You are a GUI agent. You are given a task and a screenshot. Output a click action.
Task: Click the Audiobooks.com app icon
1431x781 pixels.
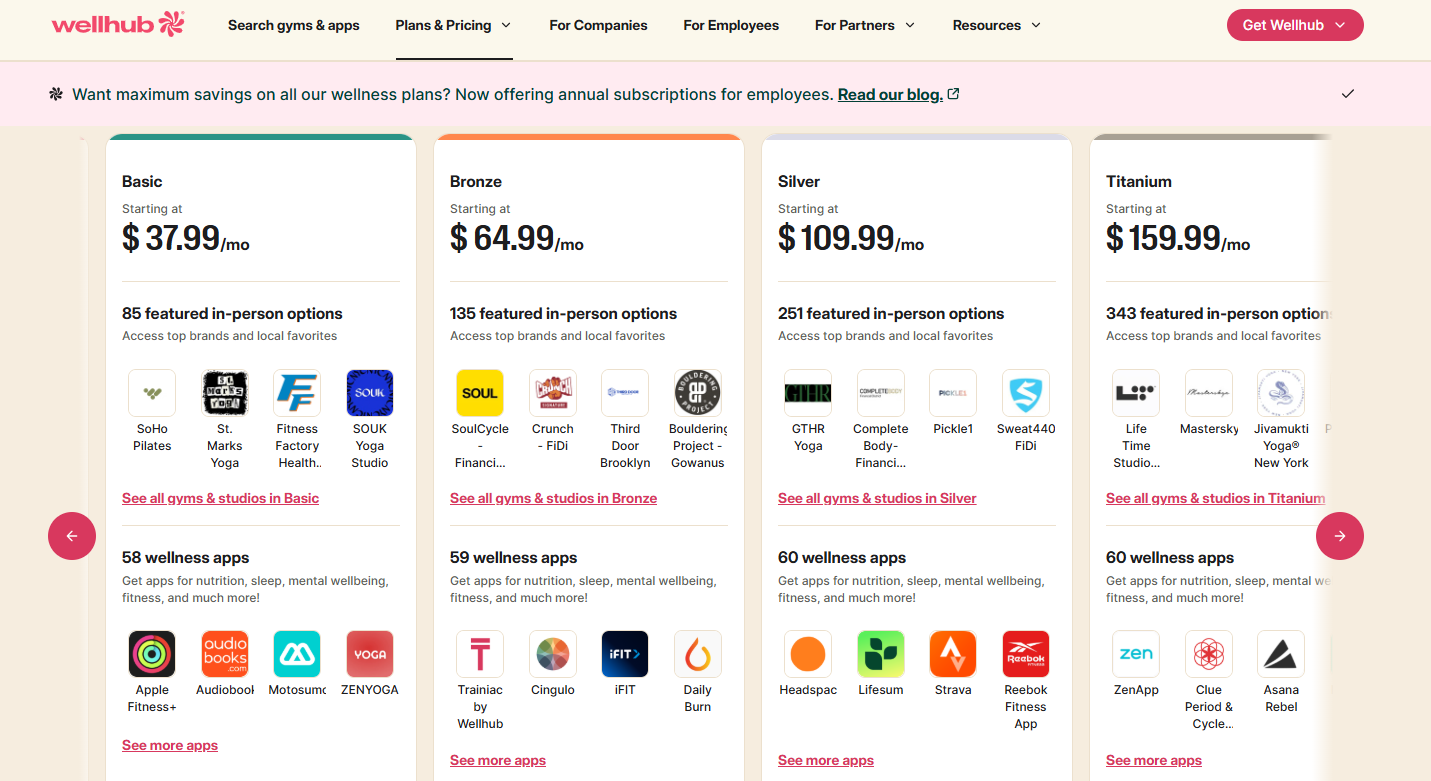(x=225, y=654)
